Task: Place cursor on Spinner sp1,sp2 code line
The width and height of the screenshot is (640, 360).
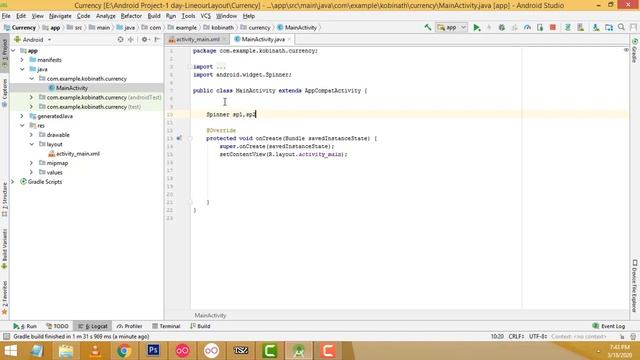Action: pos(231,115)
